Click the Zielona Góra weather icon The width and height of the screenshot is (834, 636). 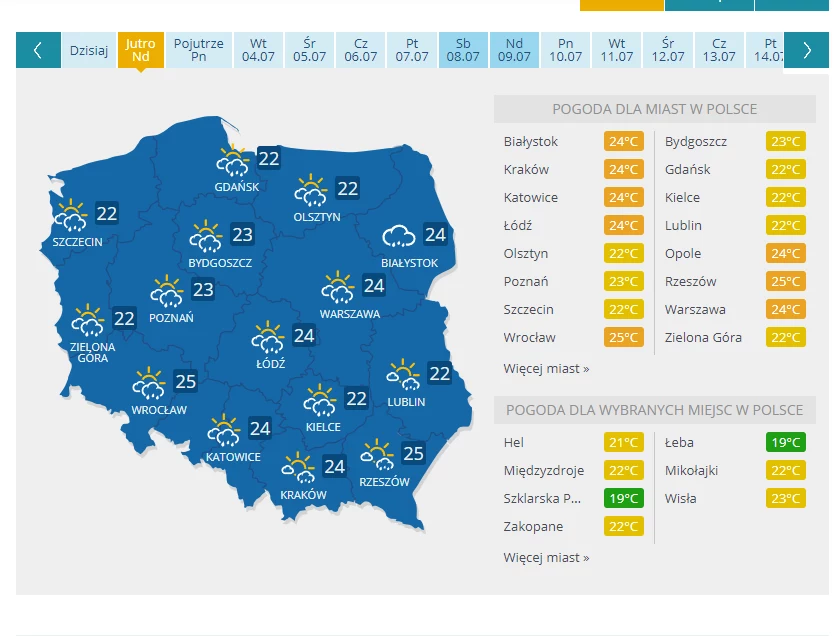pyautogui.click(x=88, y=320)
